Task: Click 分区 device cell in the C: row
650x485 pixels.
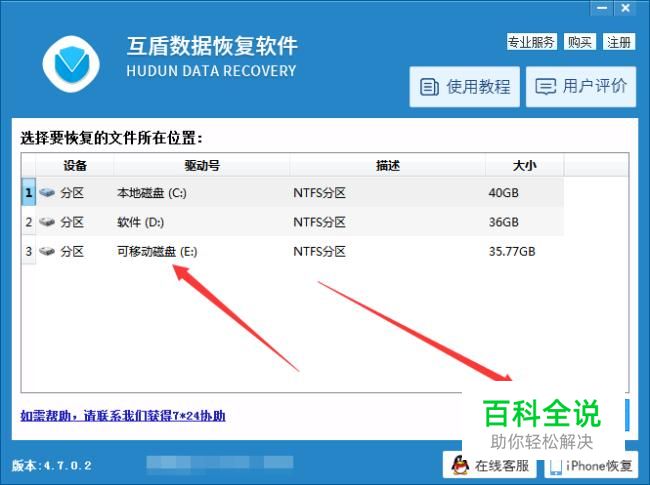Action: pos(72,193)
